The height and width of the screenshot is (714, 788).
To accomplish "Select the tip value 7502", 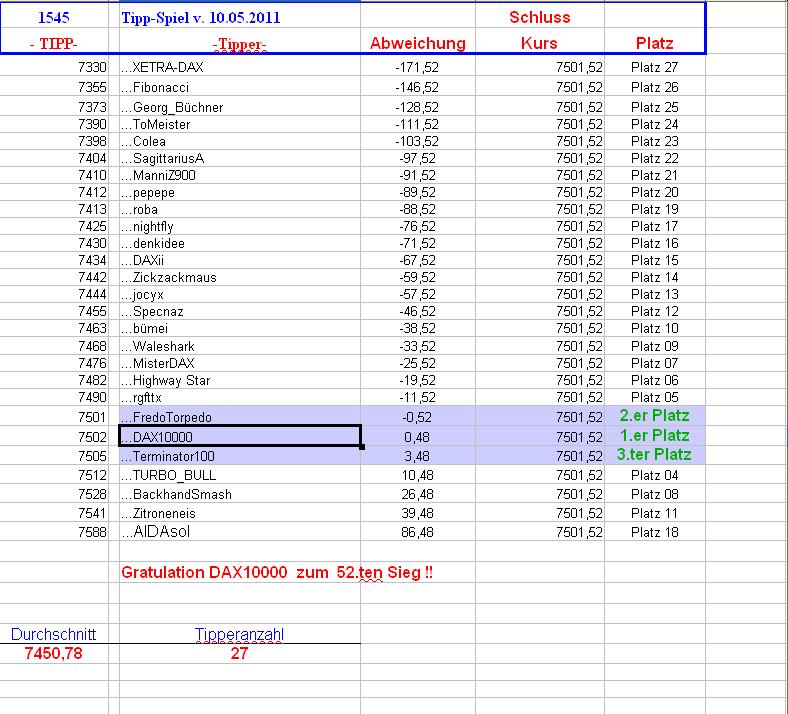I will click(54, 437).
